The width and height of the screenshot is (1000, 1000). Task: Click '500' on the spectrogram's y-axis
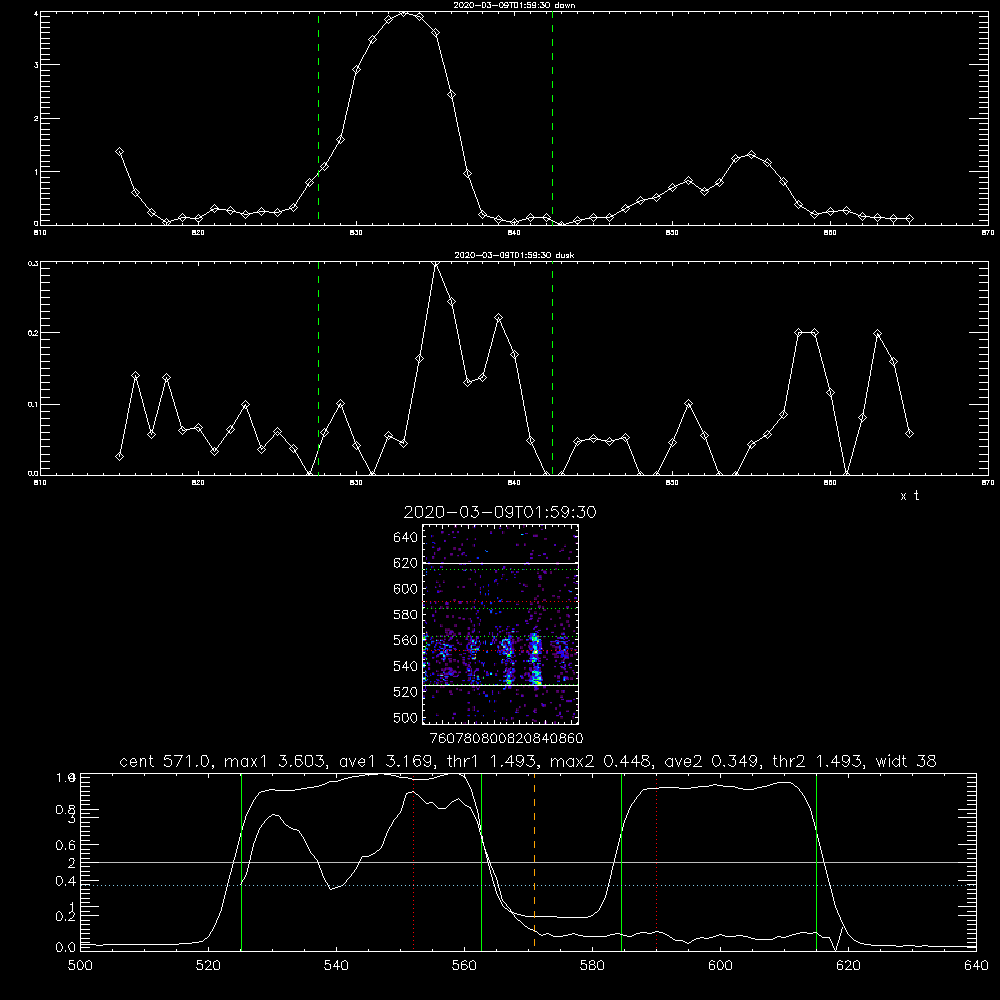click(x=406, y=718)
